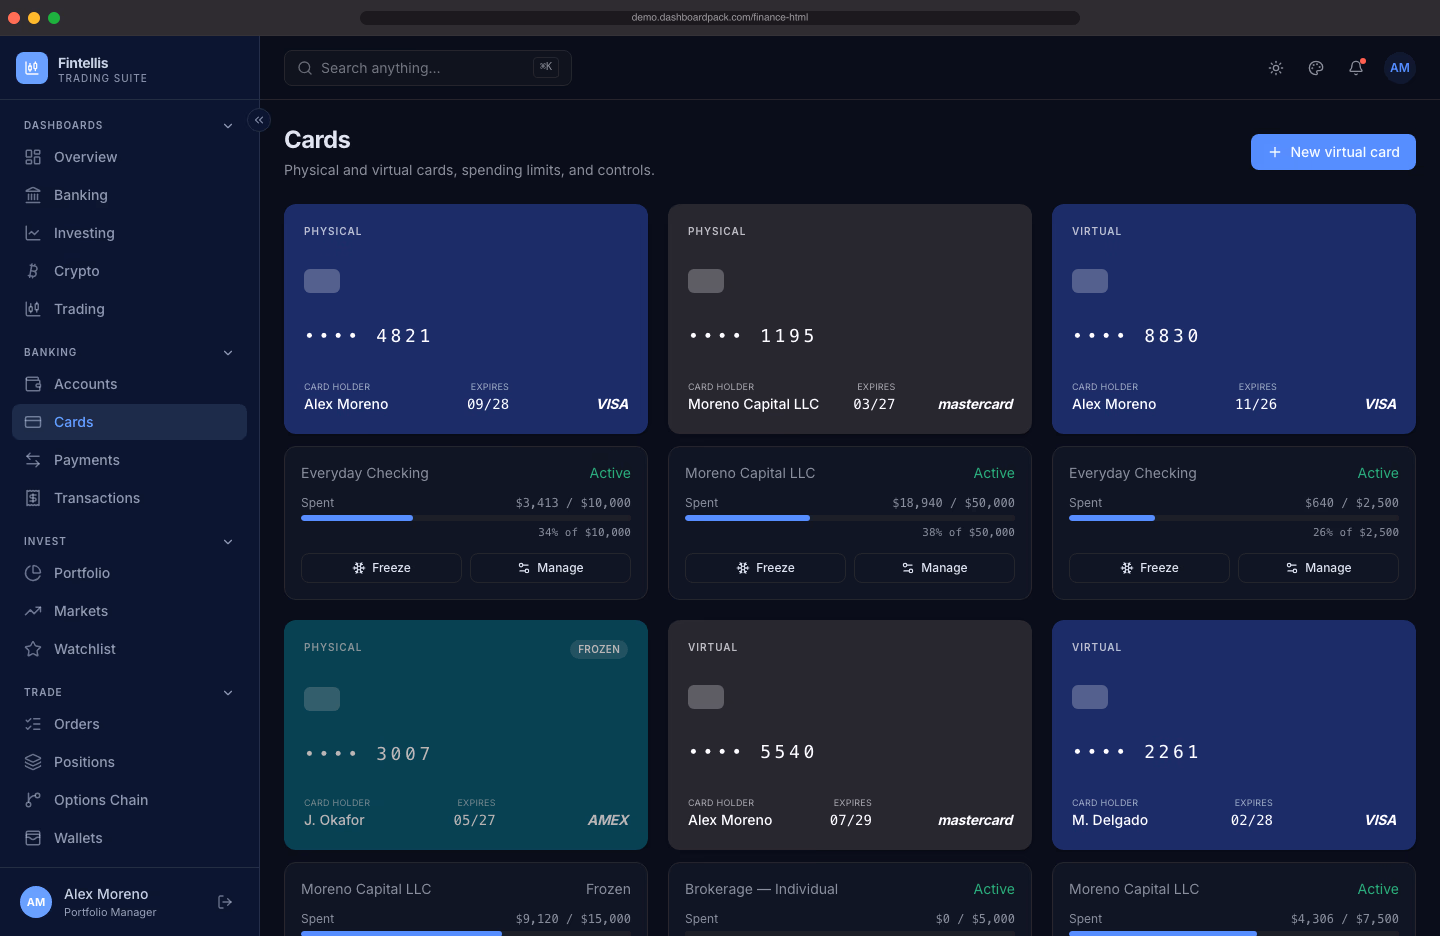Navigate to Positions page

pyautogui.click(x=129, y=762)
